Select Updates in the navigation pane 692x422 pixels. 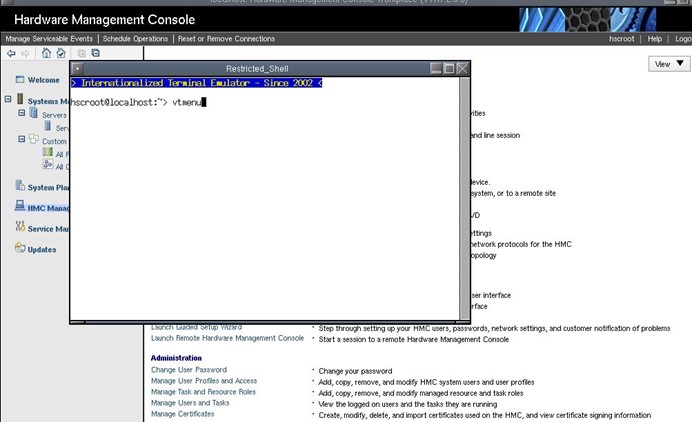coord(42,249)
